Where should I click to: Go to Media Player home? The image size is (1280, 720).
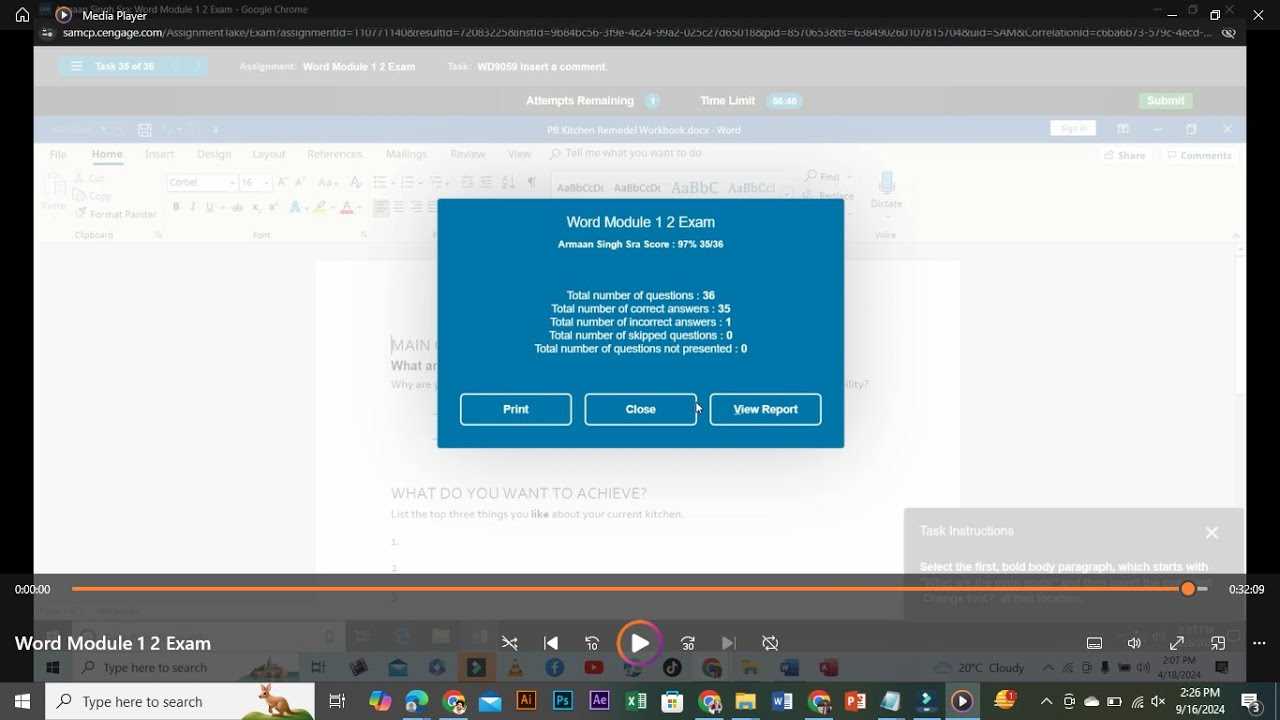point(22,15)
